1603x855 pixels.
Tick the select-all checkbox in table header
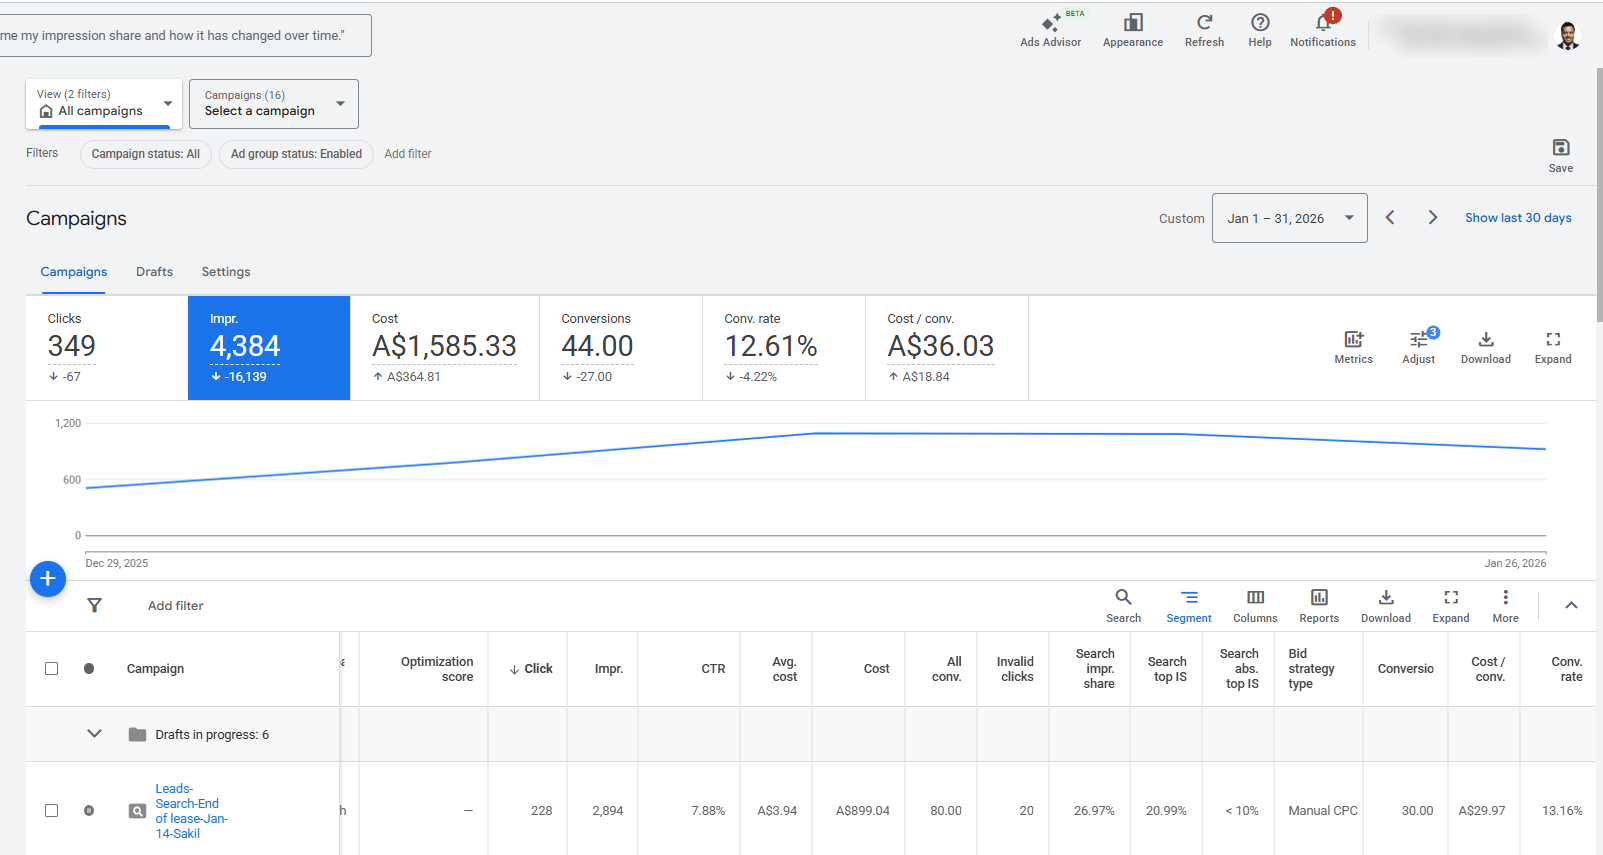pos(51,668)
